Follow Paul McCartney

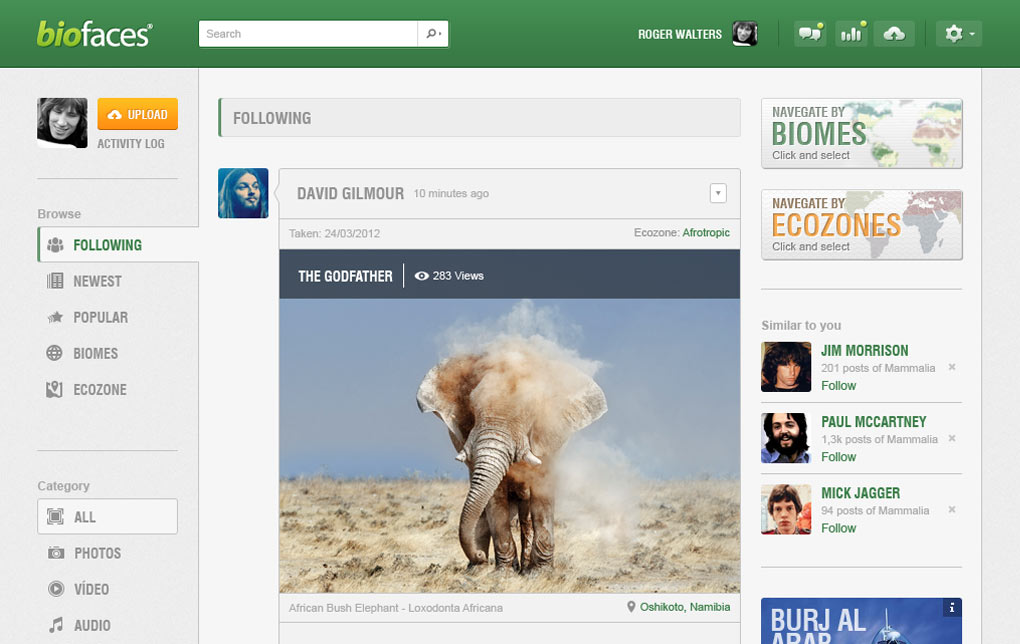[839, 457]
